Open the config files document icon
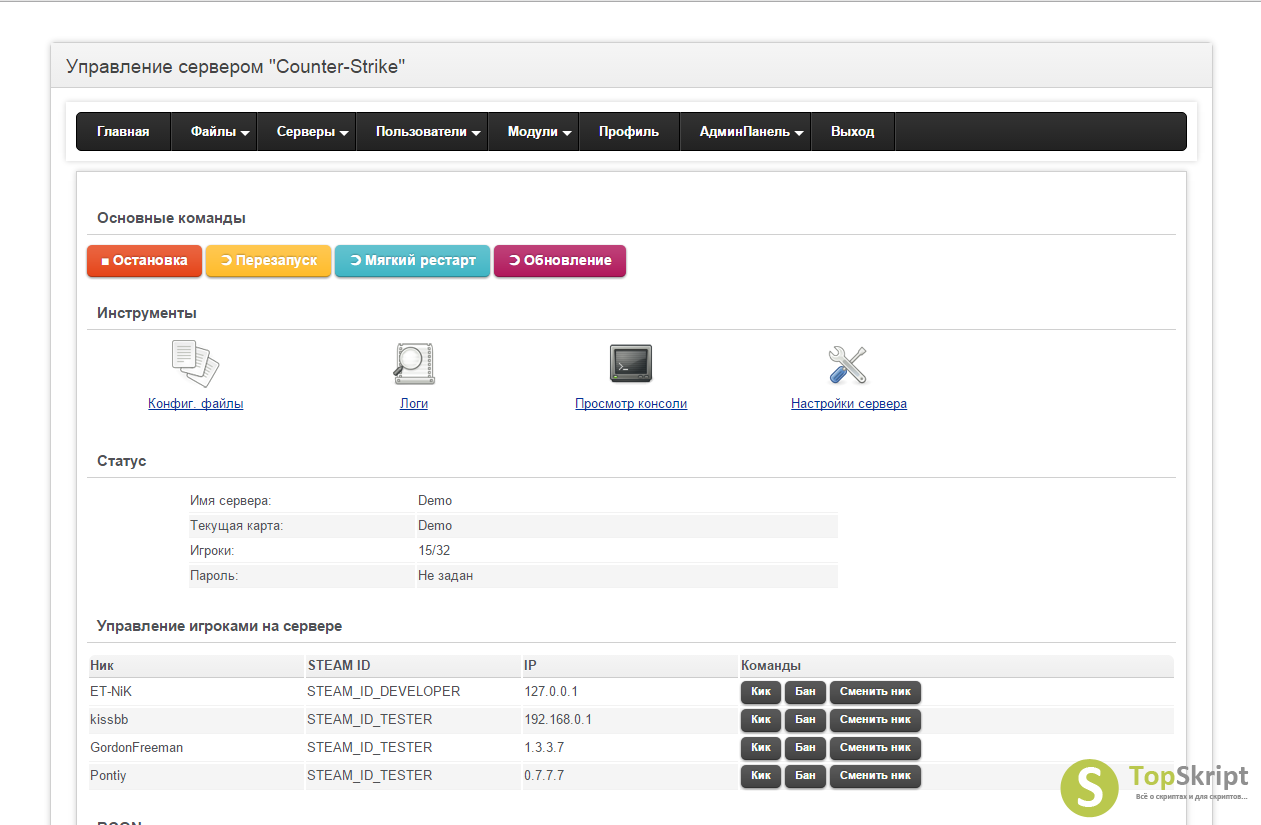Image resolution: width=1261 pixels, height=825 pixels. coord(195,364)
